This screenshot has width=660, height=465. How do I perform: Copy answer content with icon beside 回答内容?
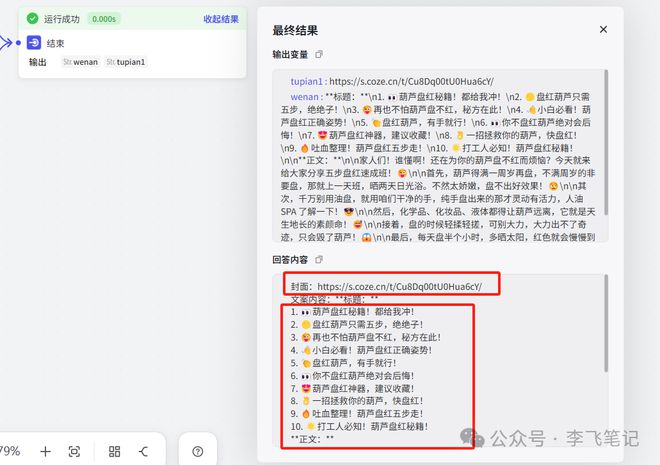pos(319,260)
